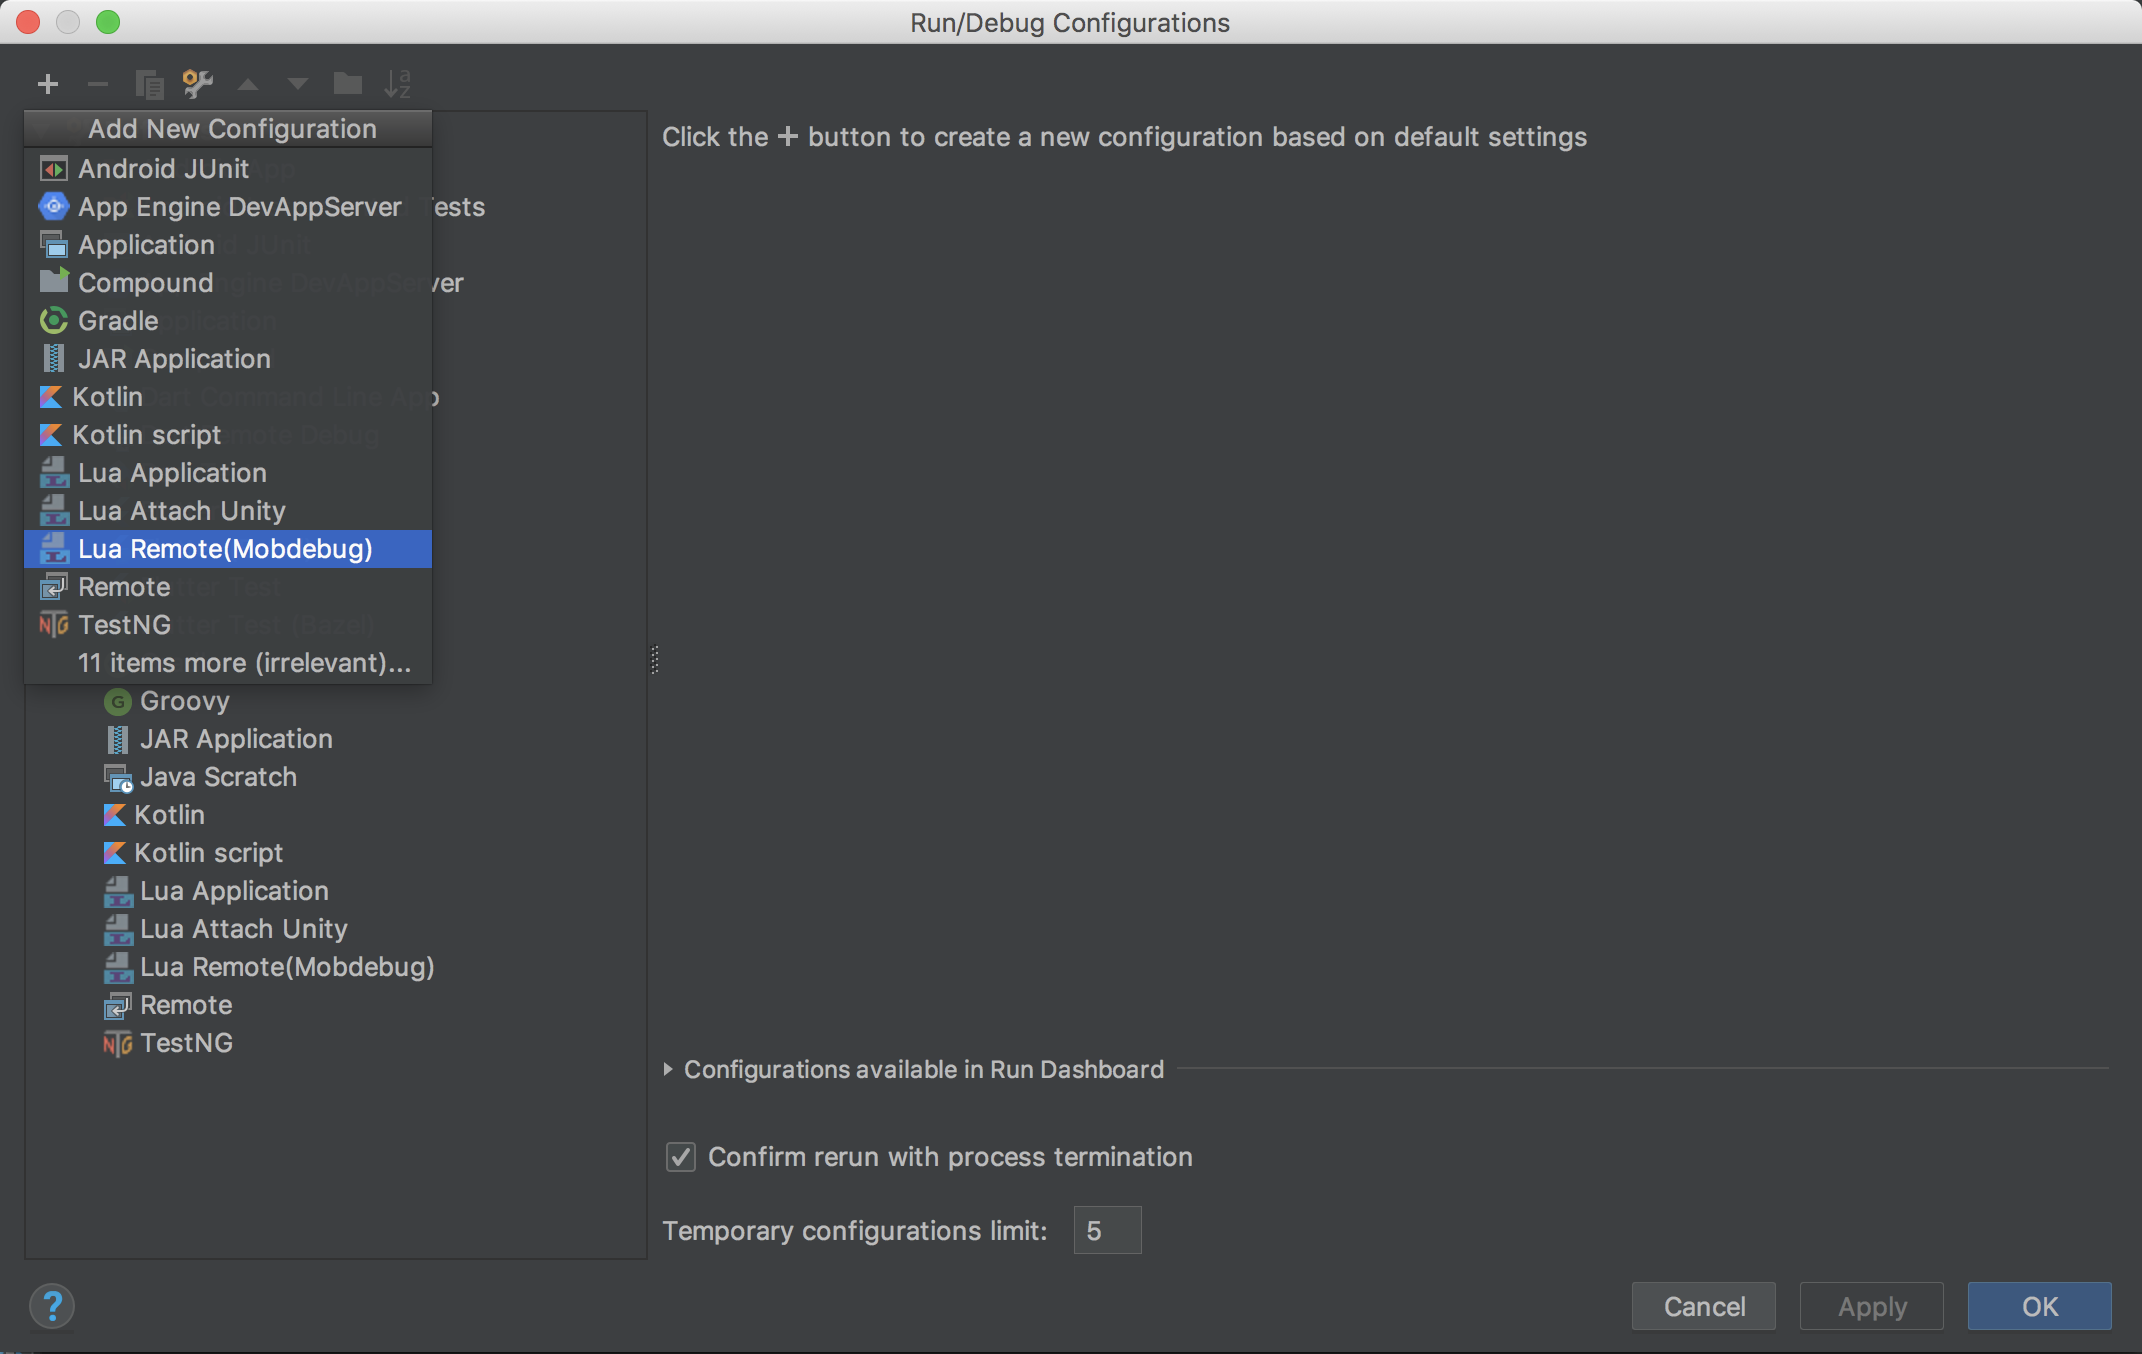Image resolution: width=2142 pixels, height=1354 pixels.
Task: Click the Gradle icon in popup menu
Action: coord(53,321)
